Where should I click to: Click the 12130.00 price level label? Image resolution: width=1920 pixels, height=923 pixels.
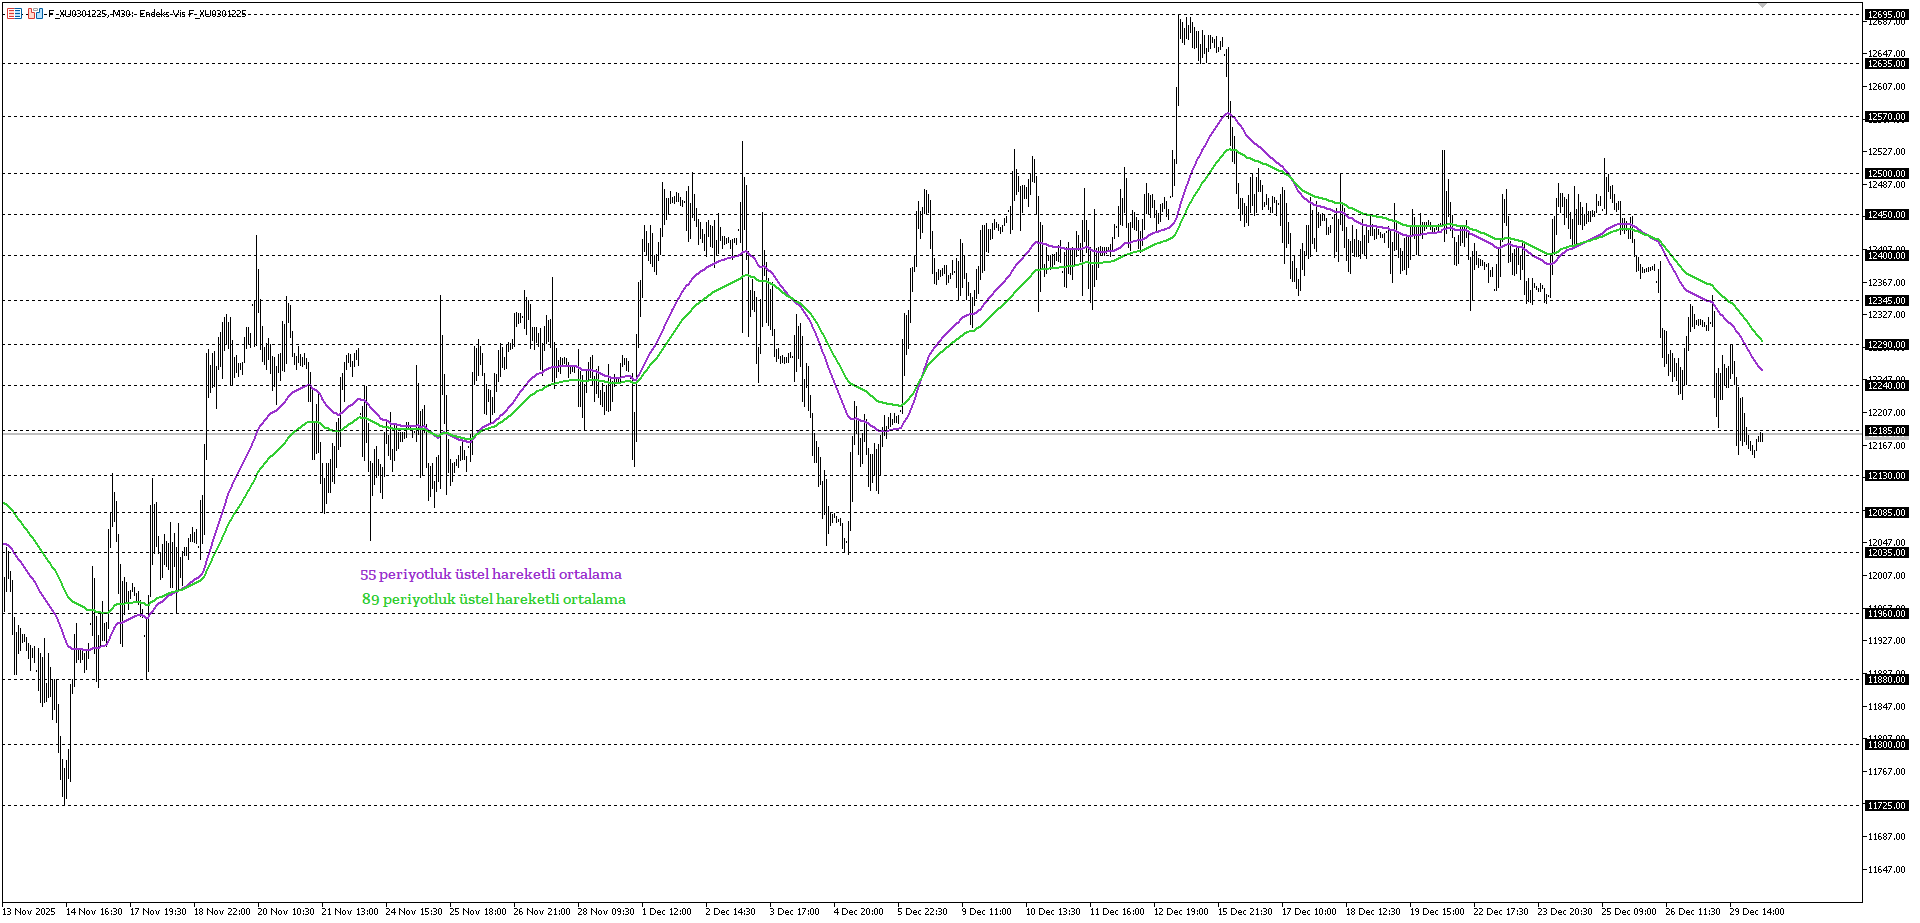1889,476
